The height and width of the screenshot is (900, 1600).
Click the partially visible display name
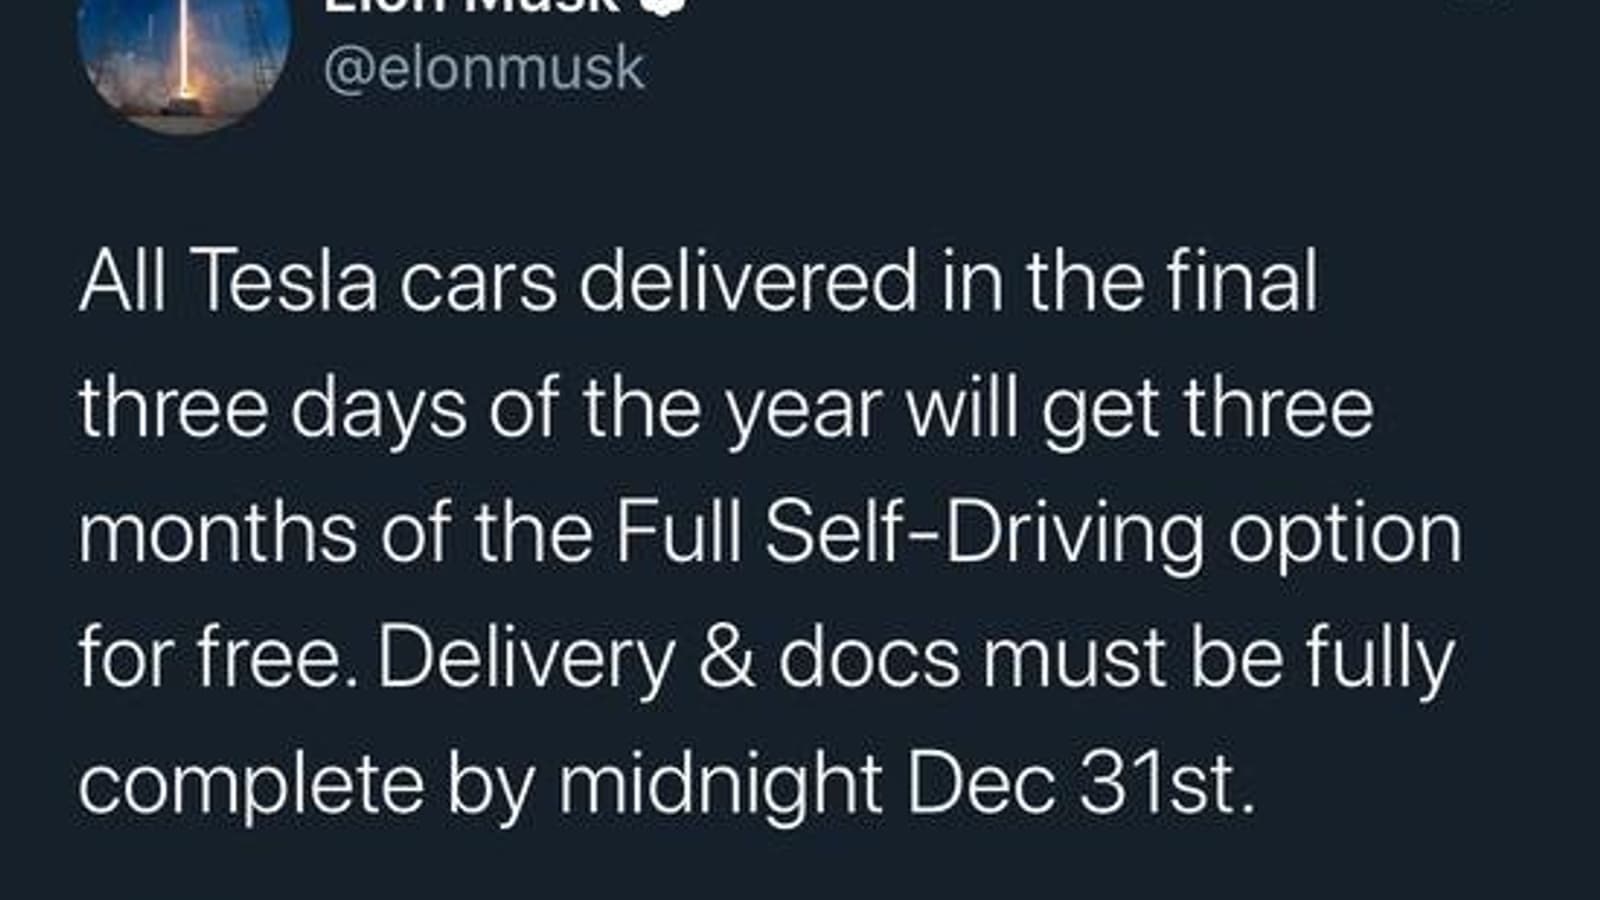click(470, 6)
